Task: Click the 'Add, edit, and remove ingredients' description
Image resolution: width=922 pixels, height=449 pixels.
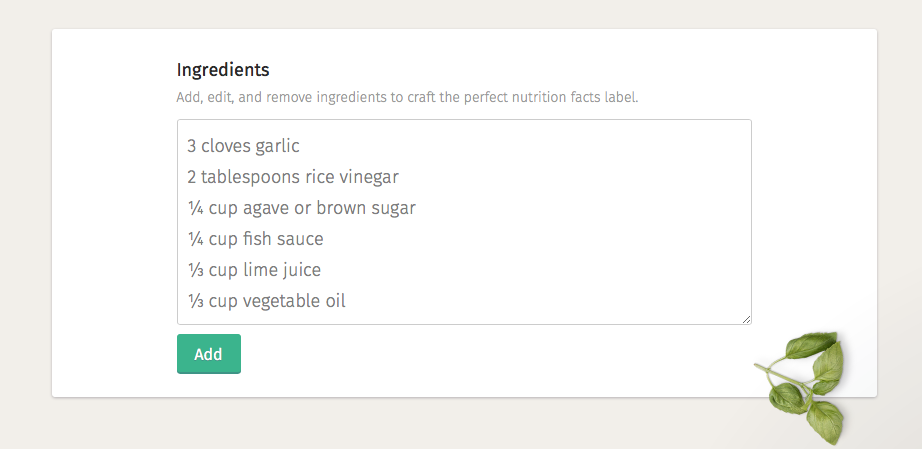Action: [x=407, y=97]
